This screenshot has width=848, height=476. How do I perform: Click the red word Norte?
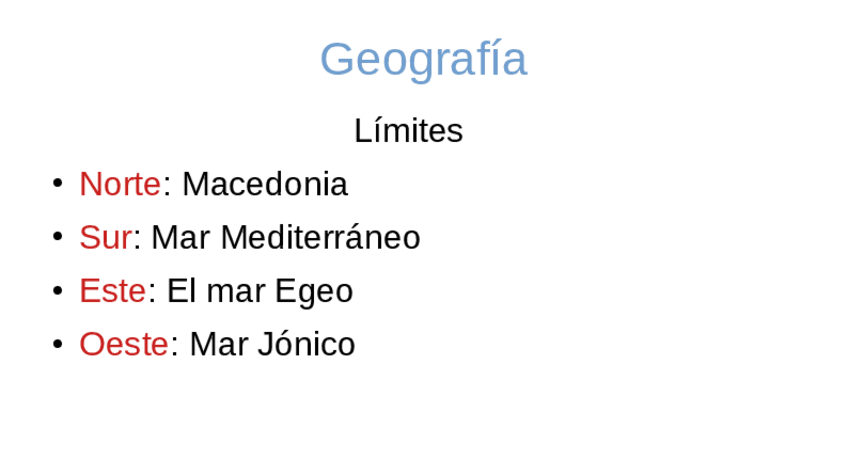tap(119, 184)
